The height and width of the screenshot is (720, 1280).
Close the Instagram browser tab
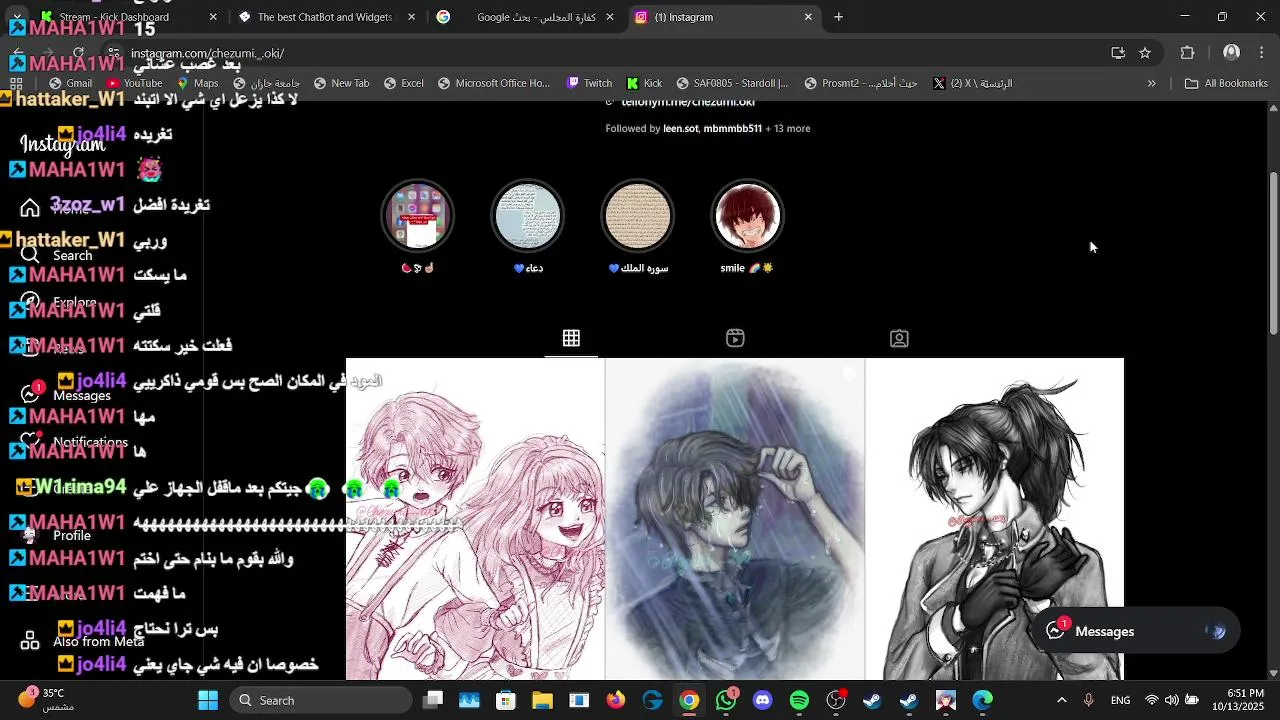(x=808, y=17)
